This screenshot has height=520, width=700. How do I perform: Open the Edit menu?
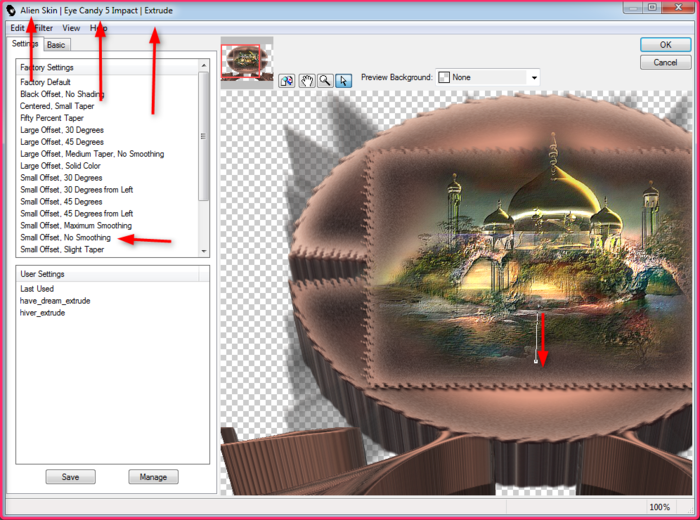pyautogui.click(x=17, y=28)
